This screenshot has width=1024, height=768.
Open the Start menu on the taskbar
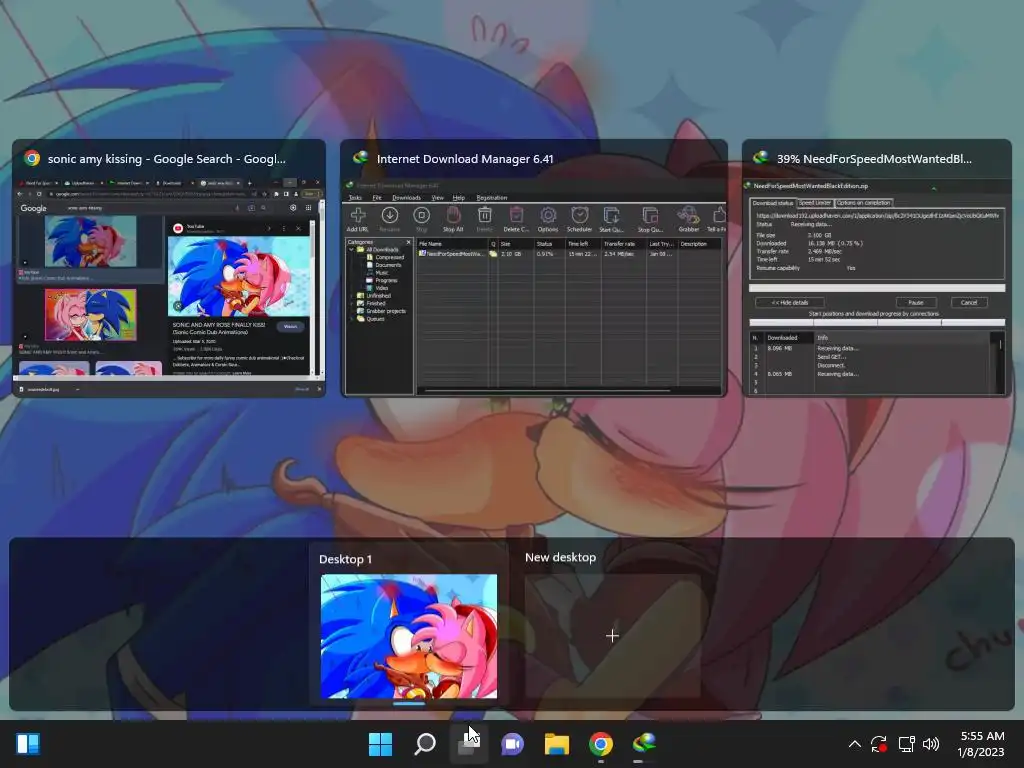coord(380,744)
